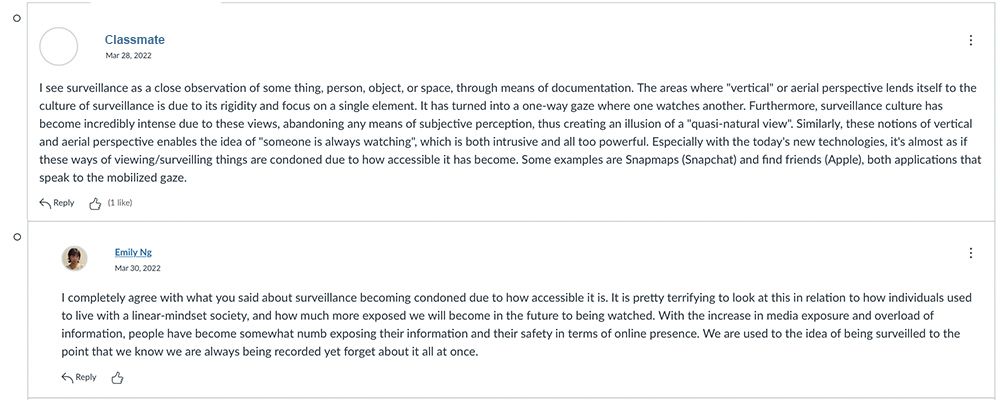The image size is (1000, 400).
Task: Click thumbs-up icon under Emily Ng's reply
Action: coord(117,377)
